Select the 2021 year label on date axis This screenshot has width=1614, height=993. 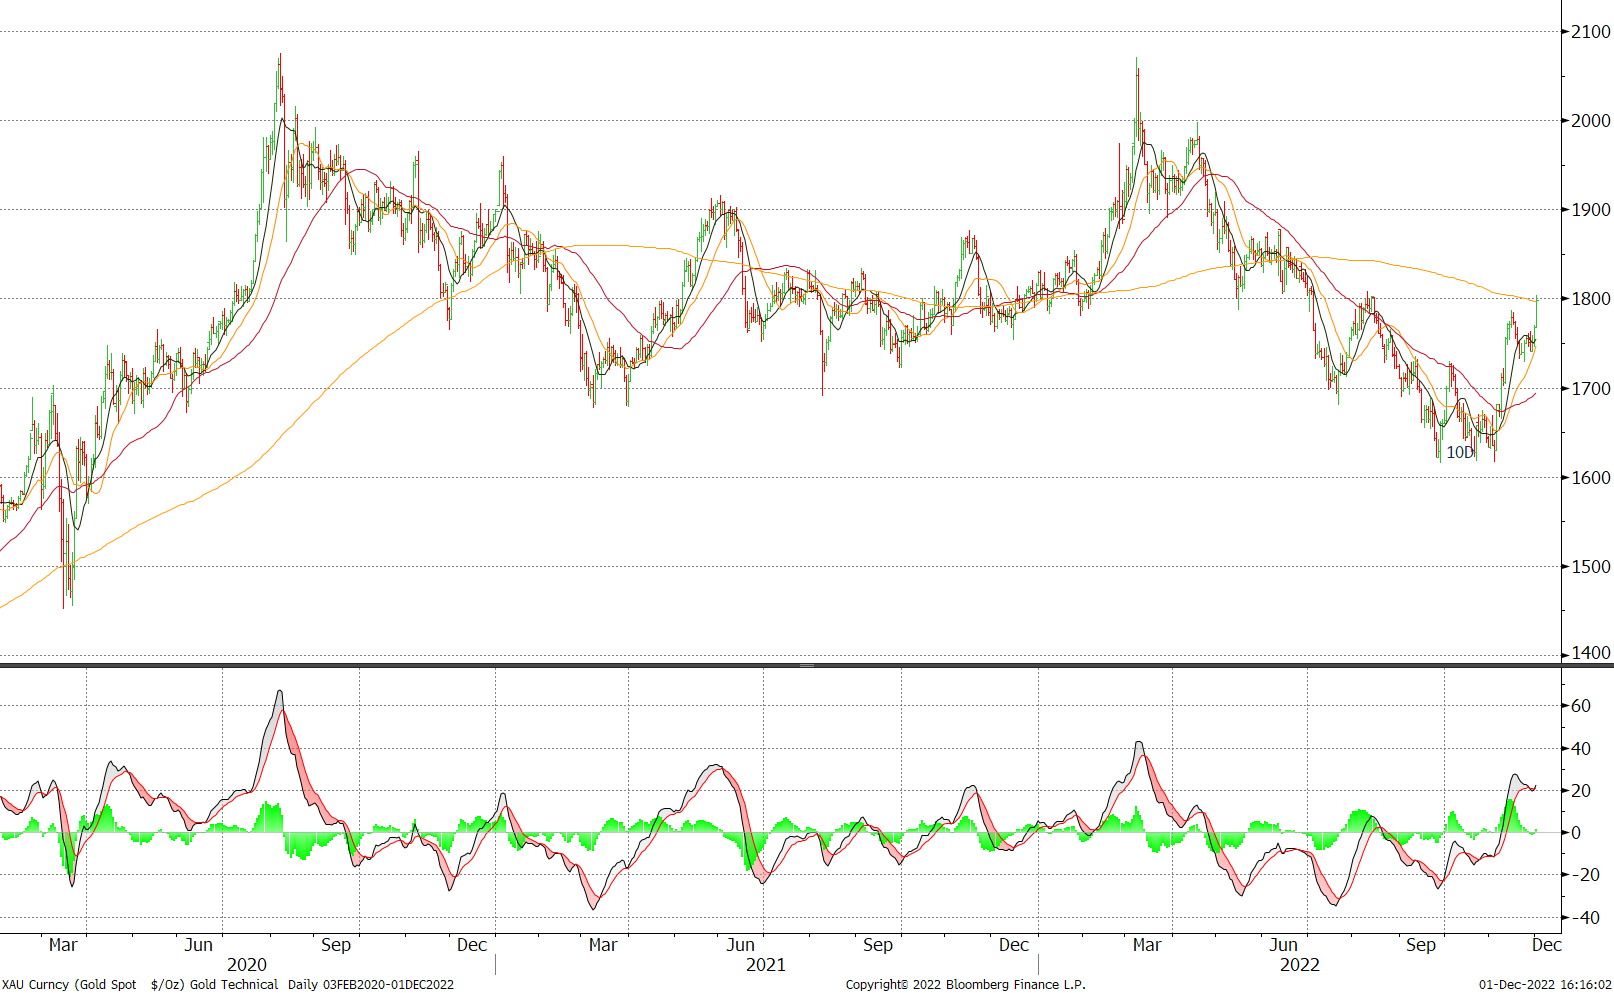[x=766, y=965]
